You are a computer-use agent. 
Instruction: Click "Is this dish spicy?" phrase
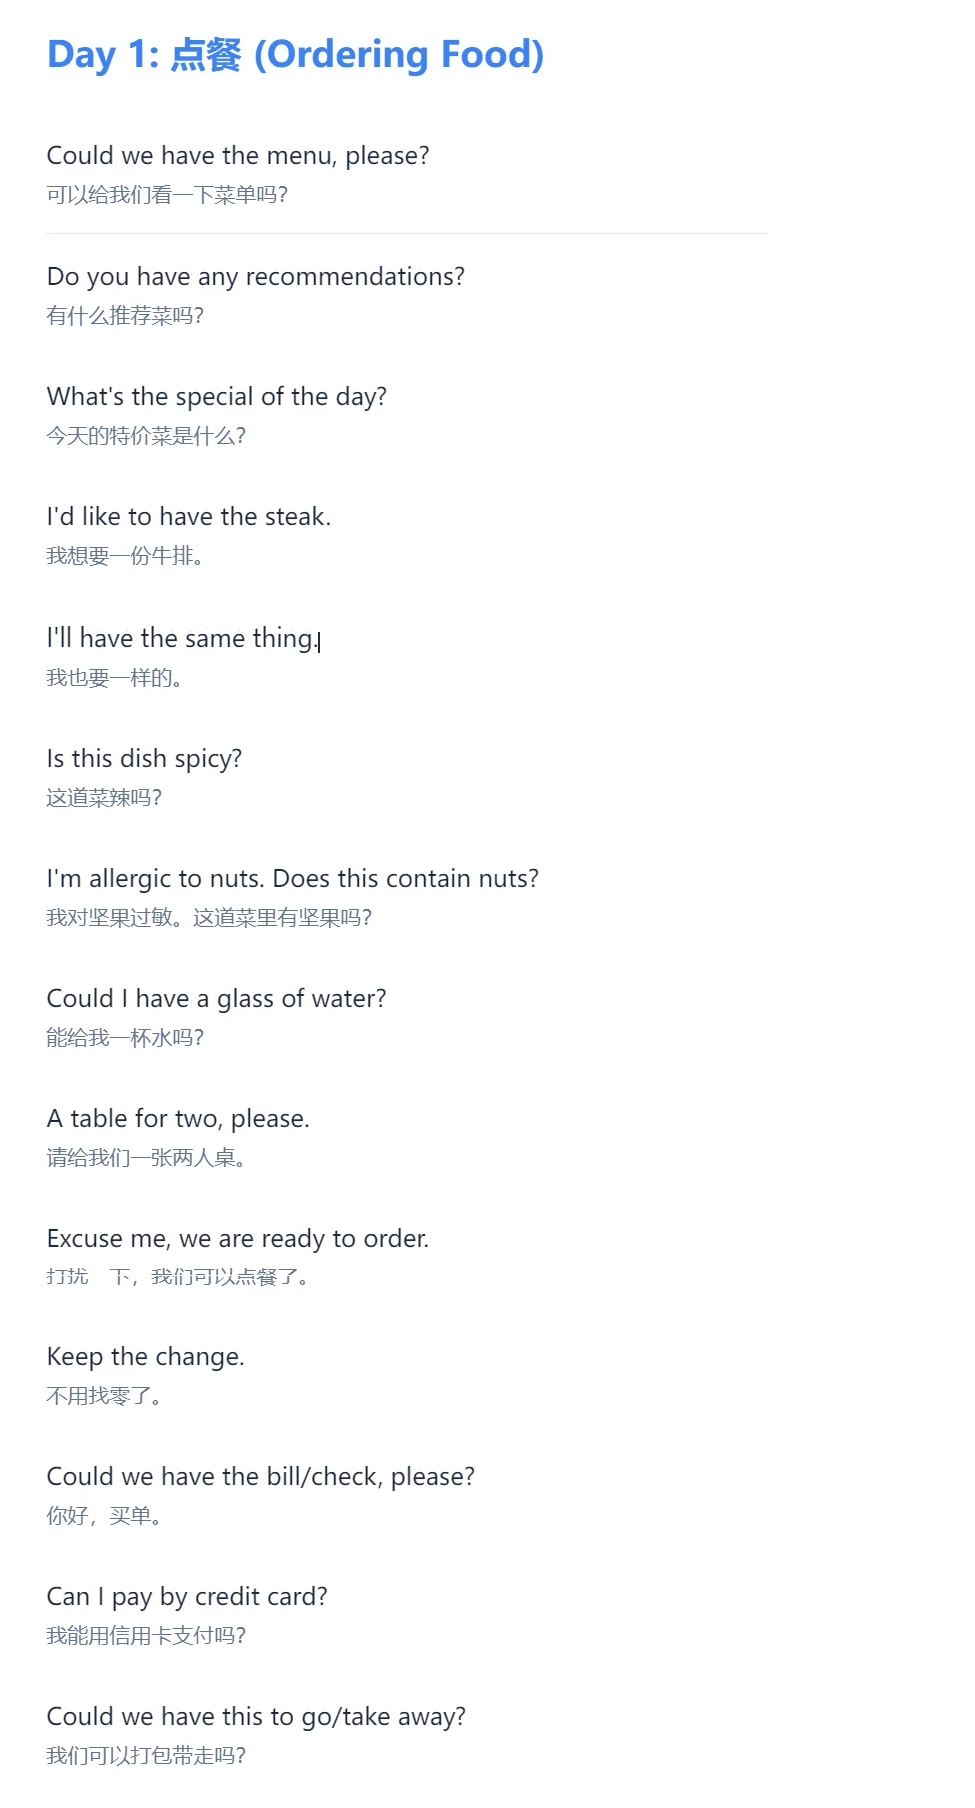145,759
